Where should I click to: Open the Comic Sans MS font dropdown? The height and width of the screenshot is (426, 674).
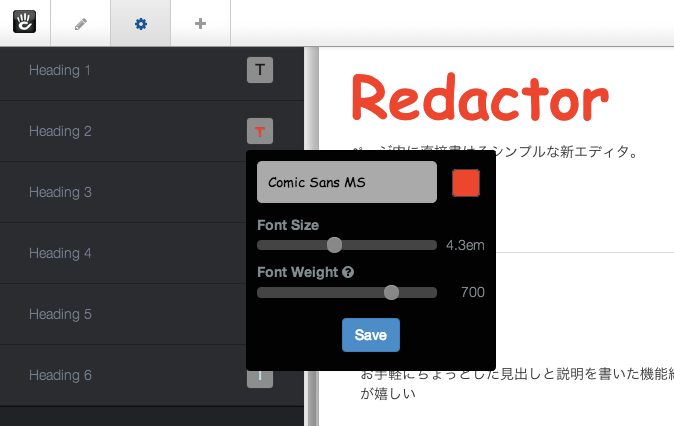347,183
